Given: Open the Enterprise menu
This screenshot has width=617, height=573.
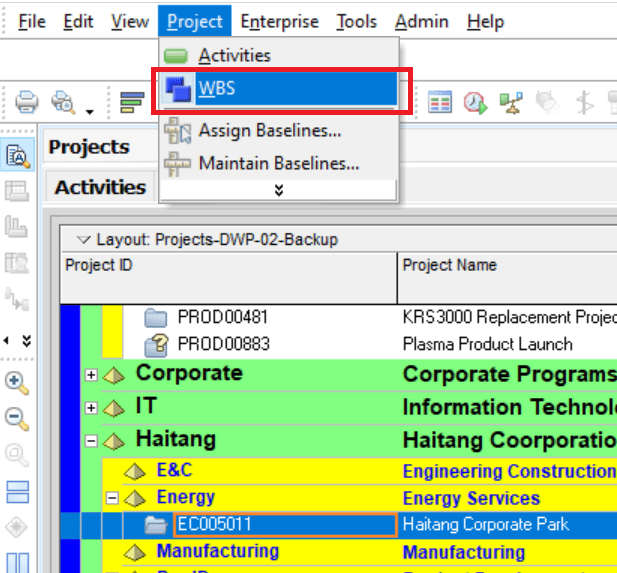Looking at the screenshot, I should [x=279, y=21].
